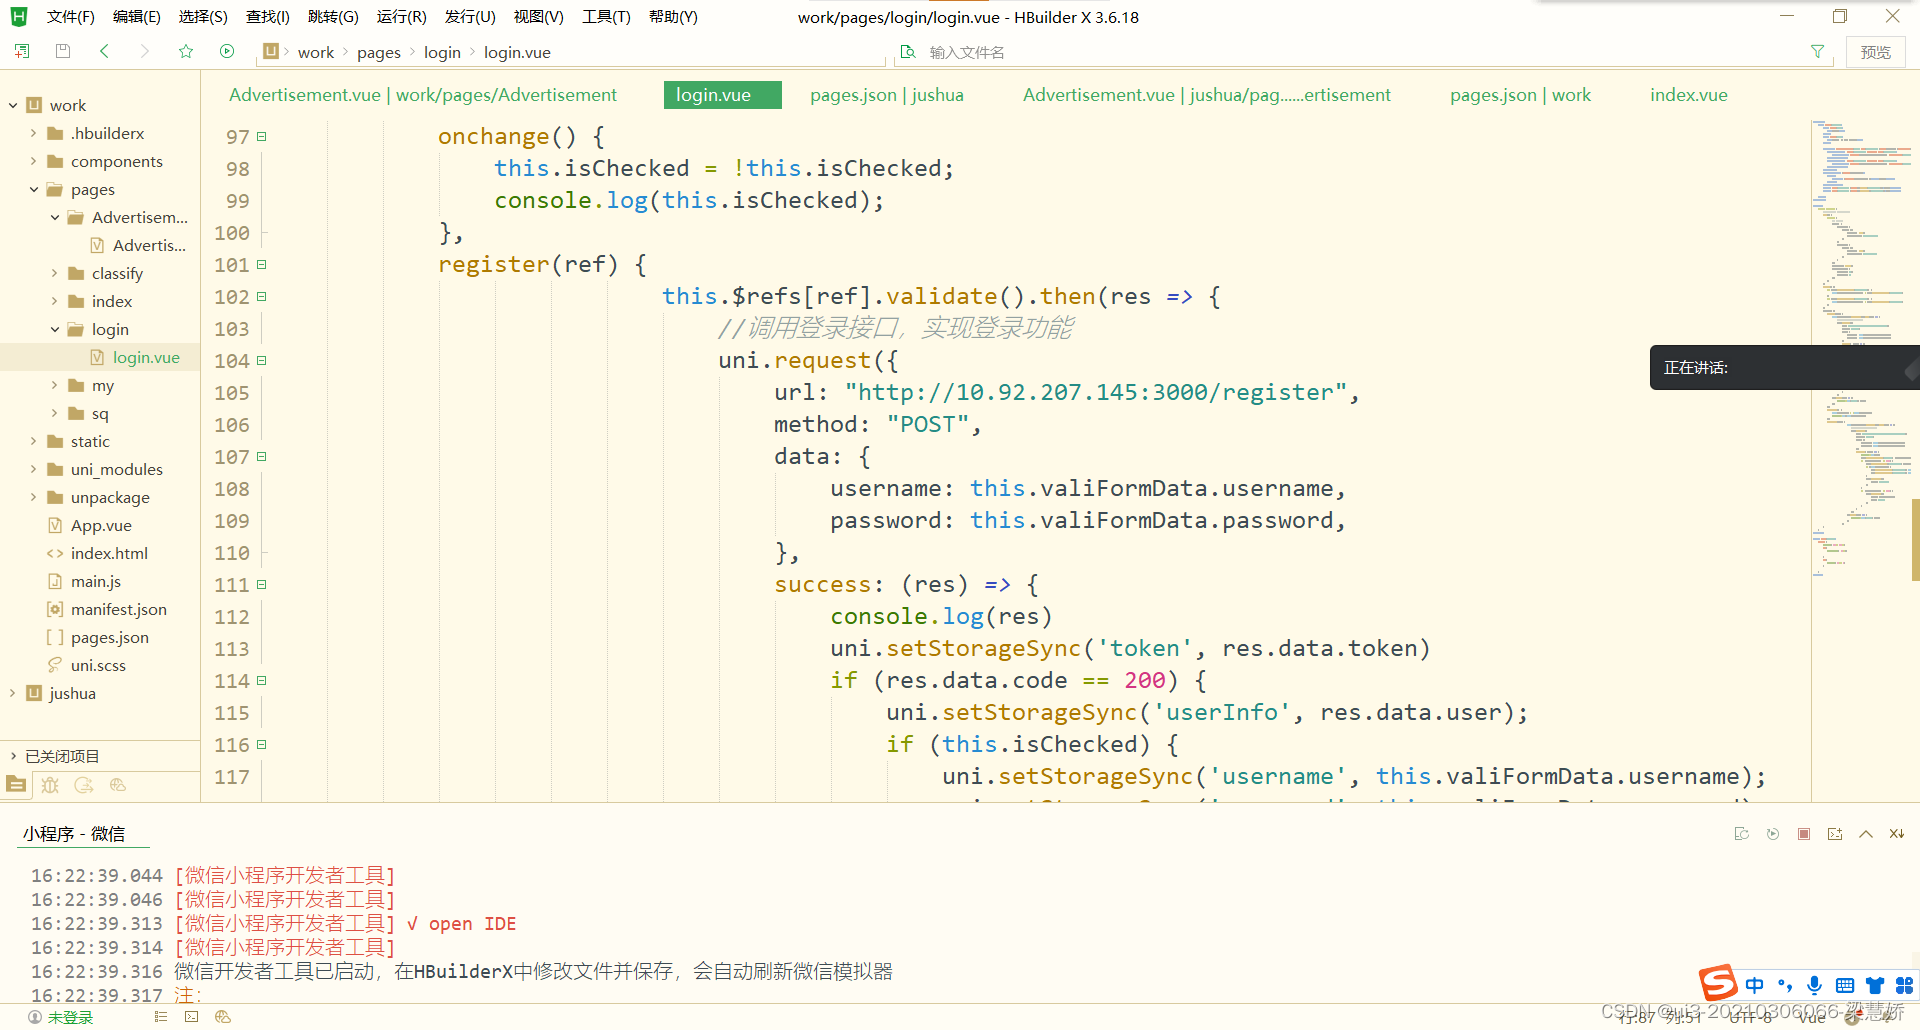This screenshot has width=1920, height=1030.
Task: Collapse code fold at line 102
Action: pos(262,296)
